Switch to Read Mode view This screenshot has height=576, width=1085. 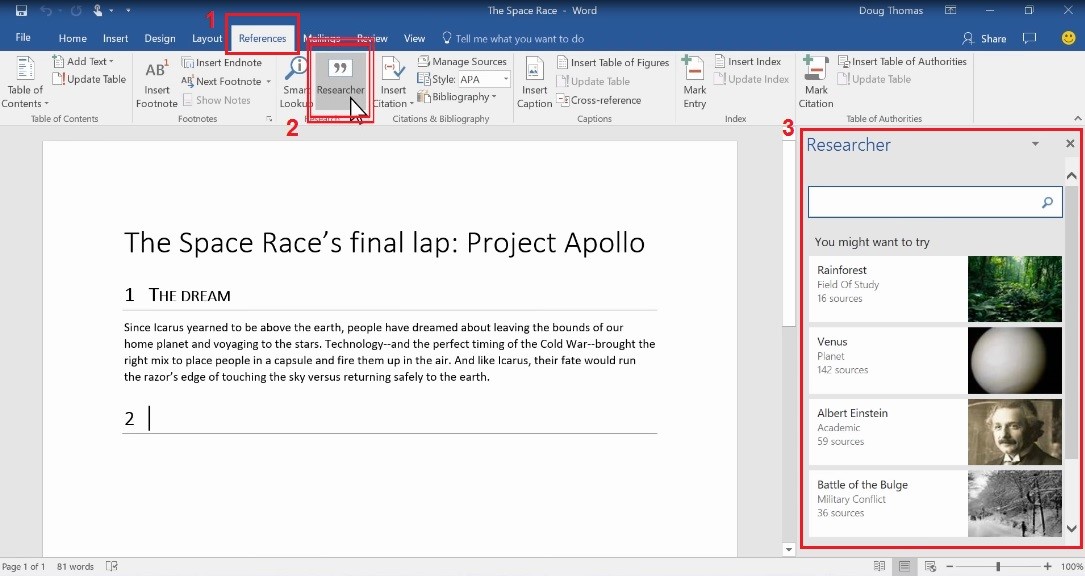pos(879,566)
